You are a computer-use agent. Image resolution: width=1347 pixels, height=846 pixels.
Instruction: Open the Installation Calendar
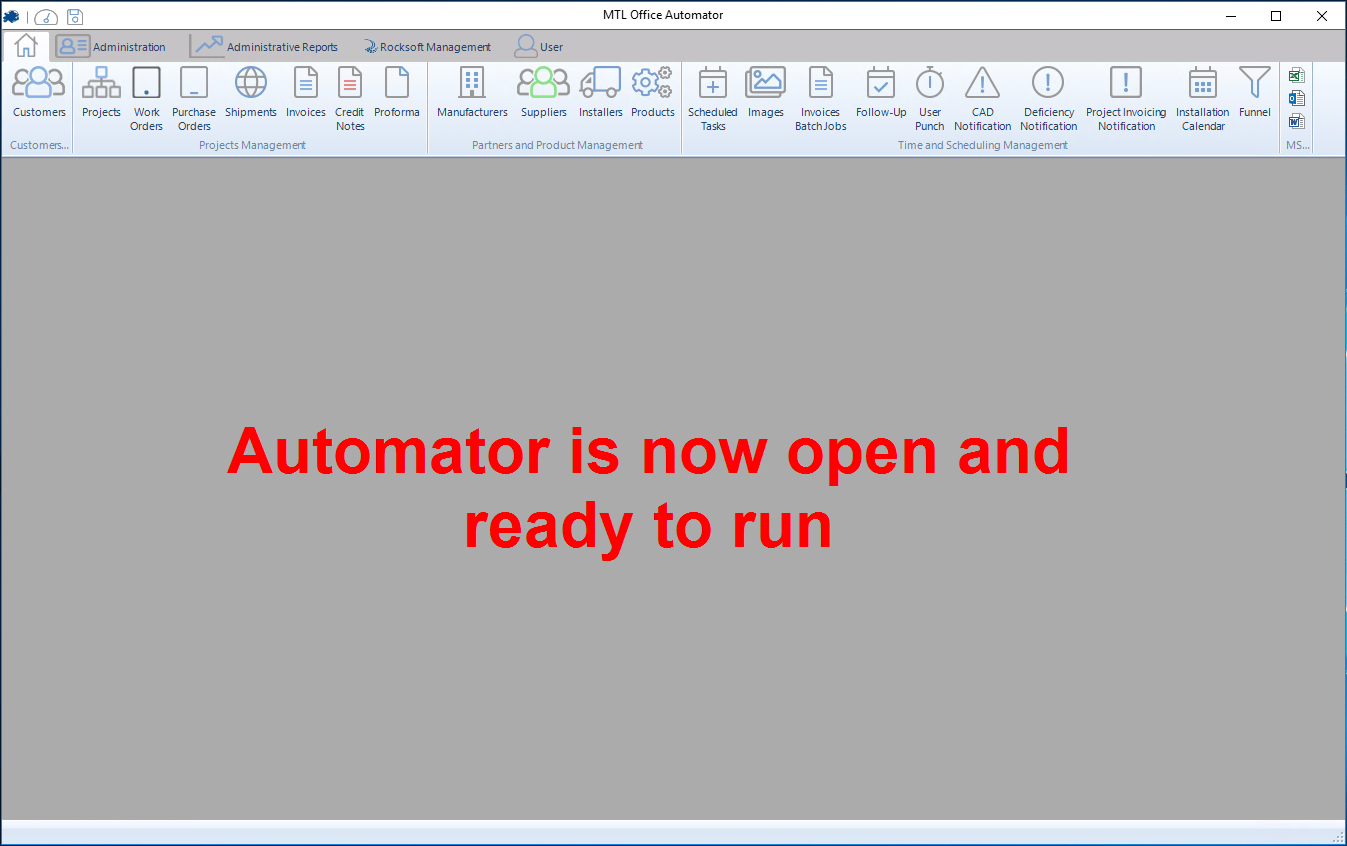pos(1202,97)
